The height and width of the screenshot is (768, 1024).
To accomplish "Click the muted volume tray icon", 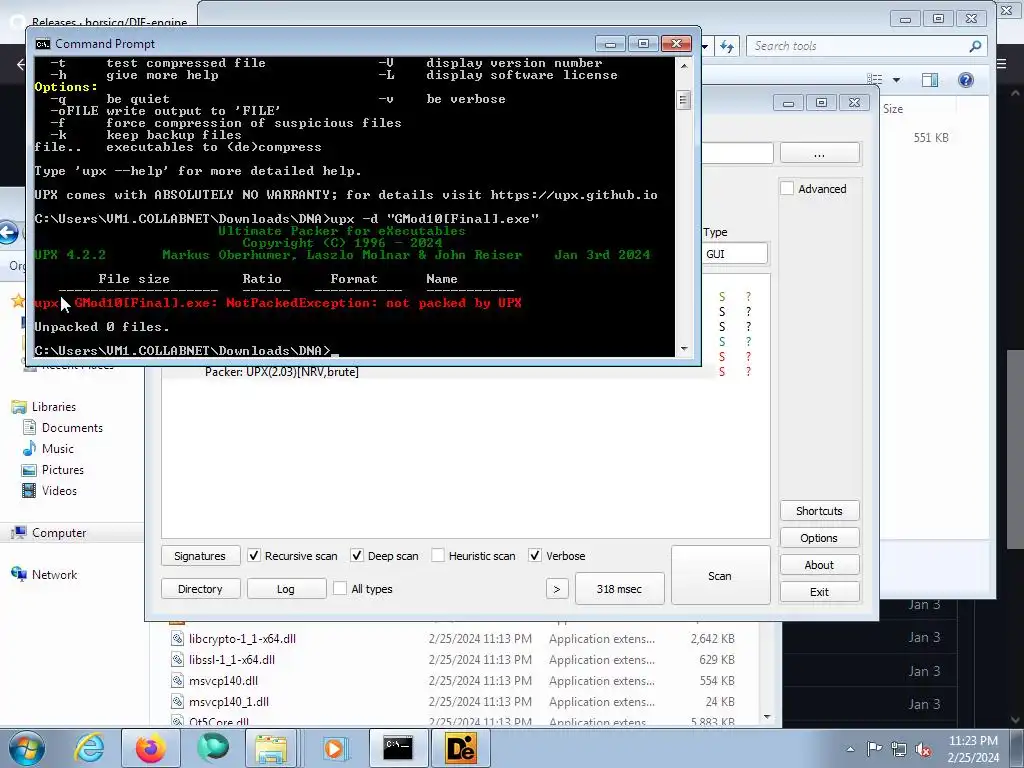I will (x=923, y=750).
